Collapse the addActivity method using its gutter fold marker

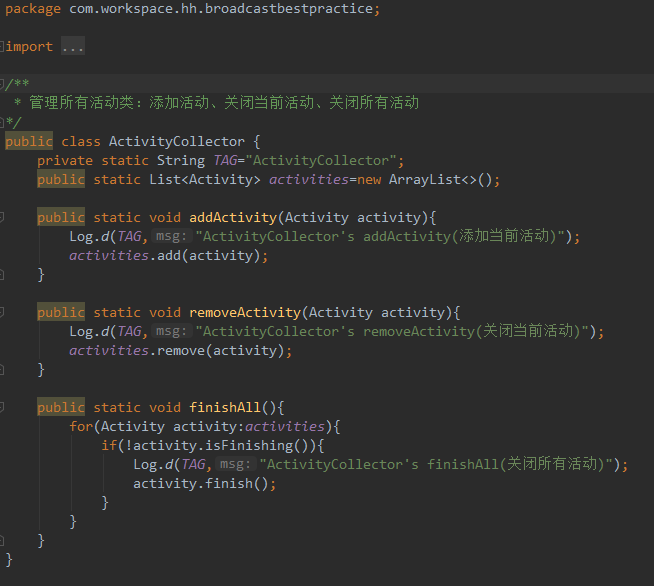tap(2, 217)
